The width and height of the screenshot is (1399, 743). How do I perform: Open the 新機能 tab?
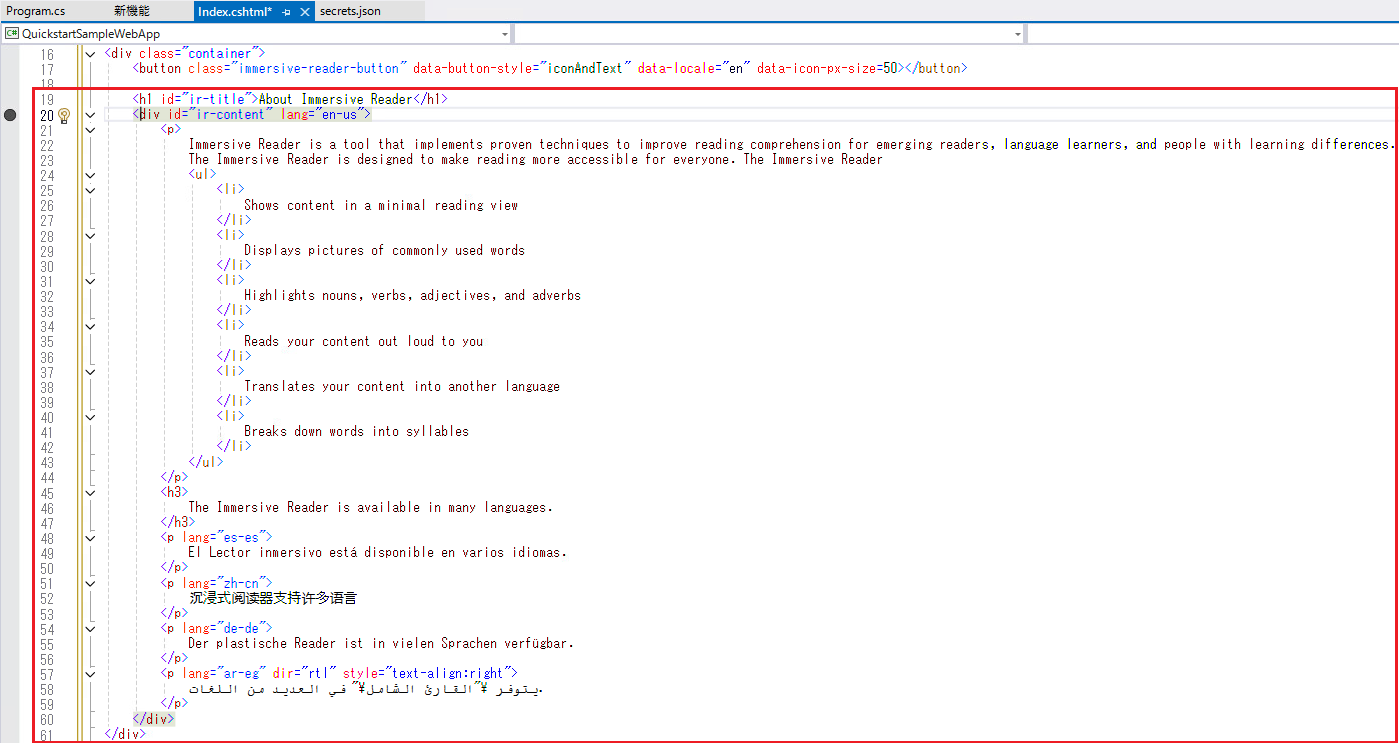[131, 11]
